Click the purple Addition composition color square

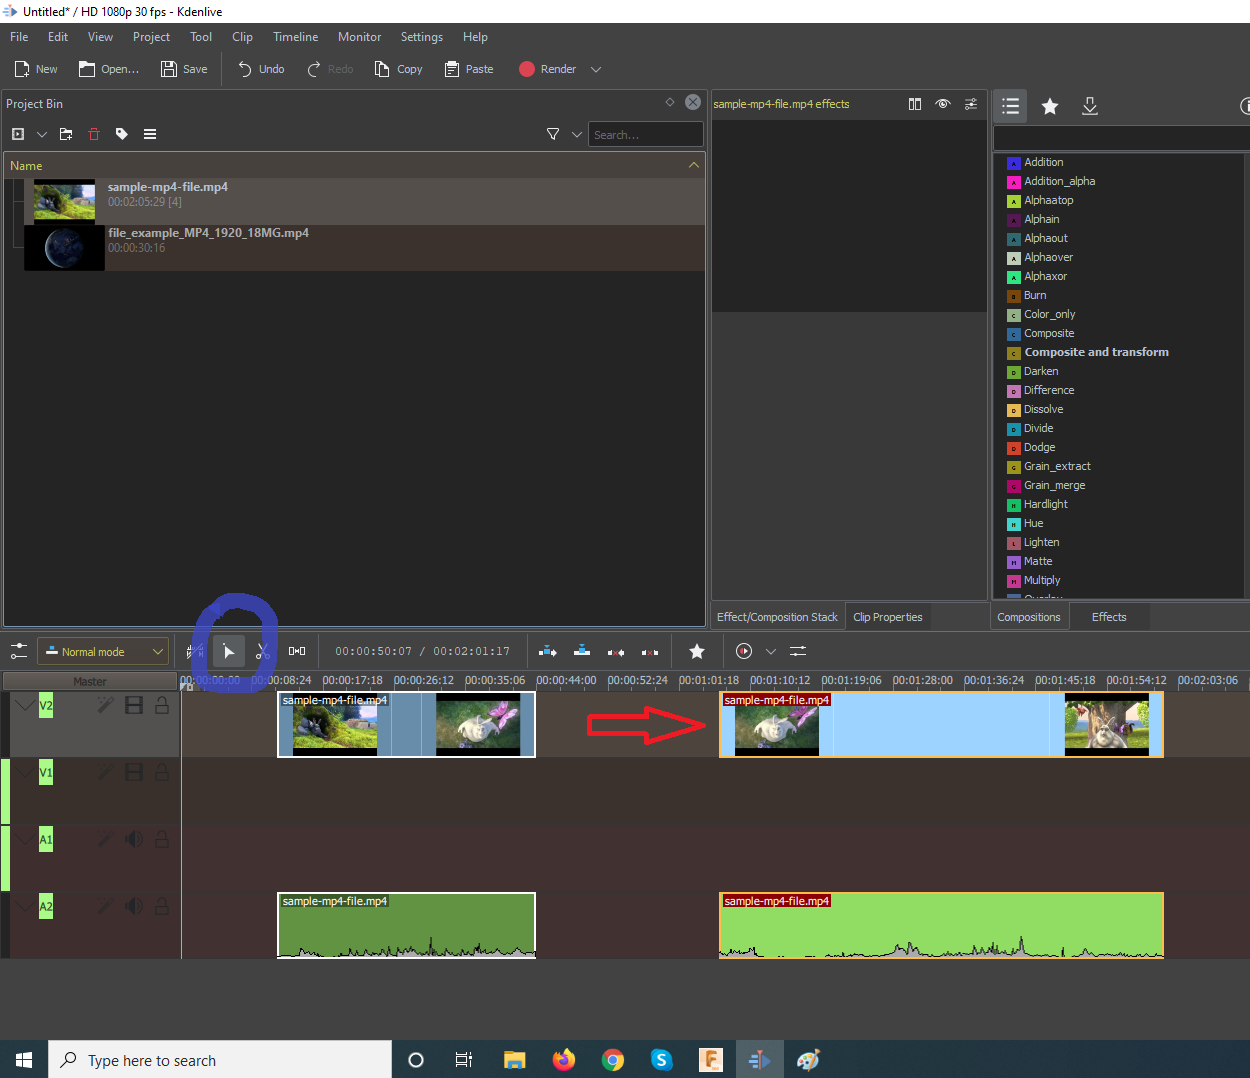1013,163
